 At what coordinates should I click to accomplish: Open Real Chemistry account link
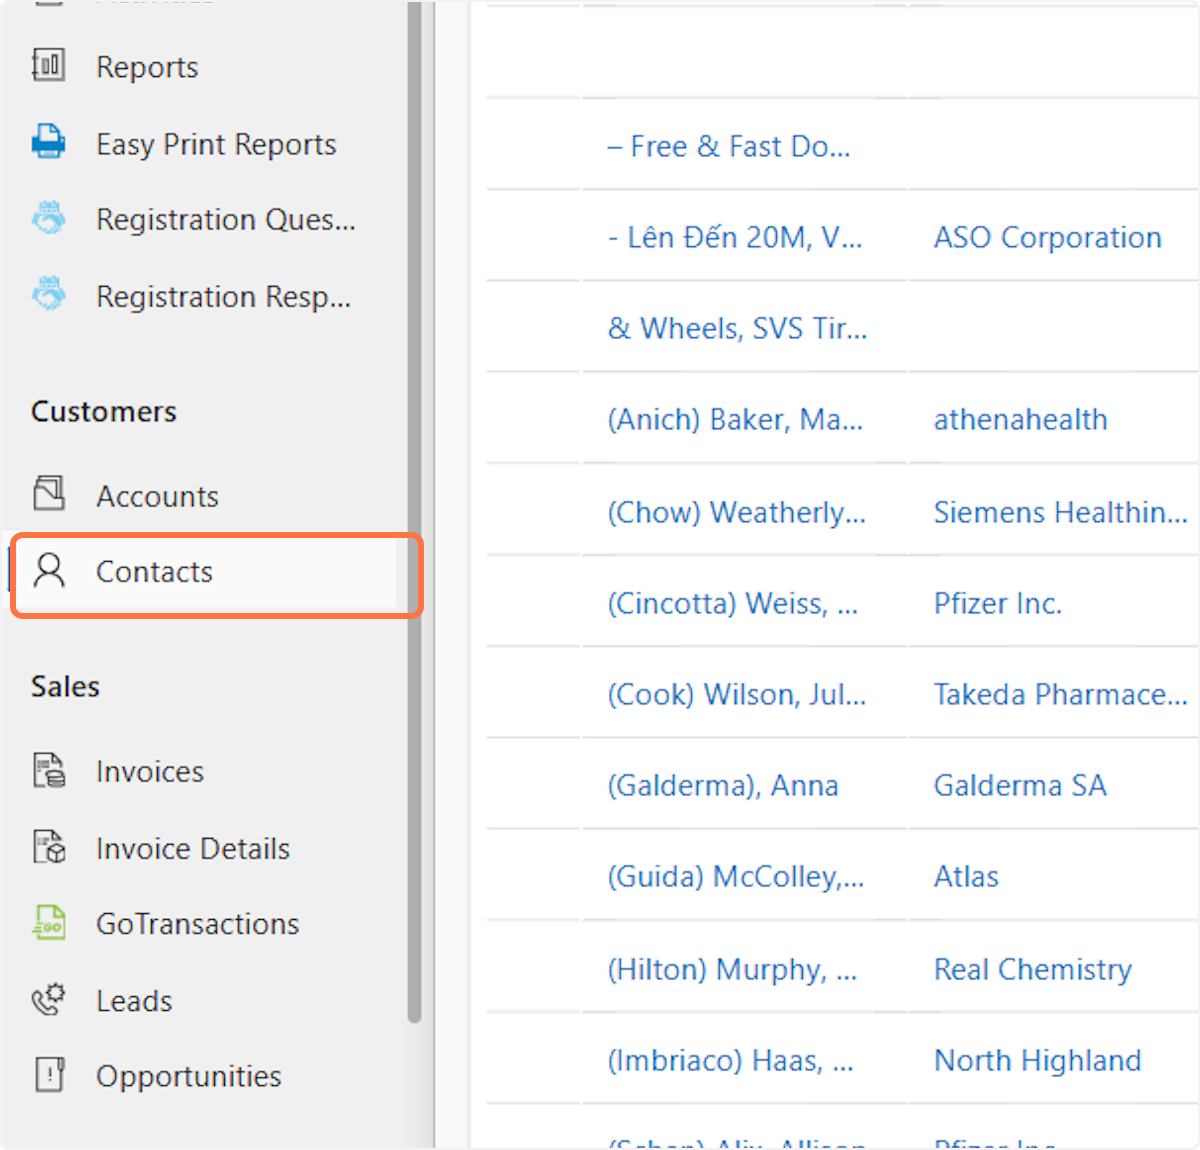pyautogui.click(x=1033, y=969)
